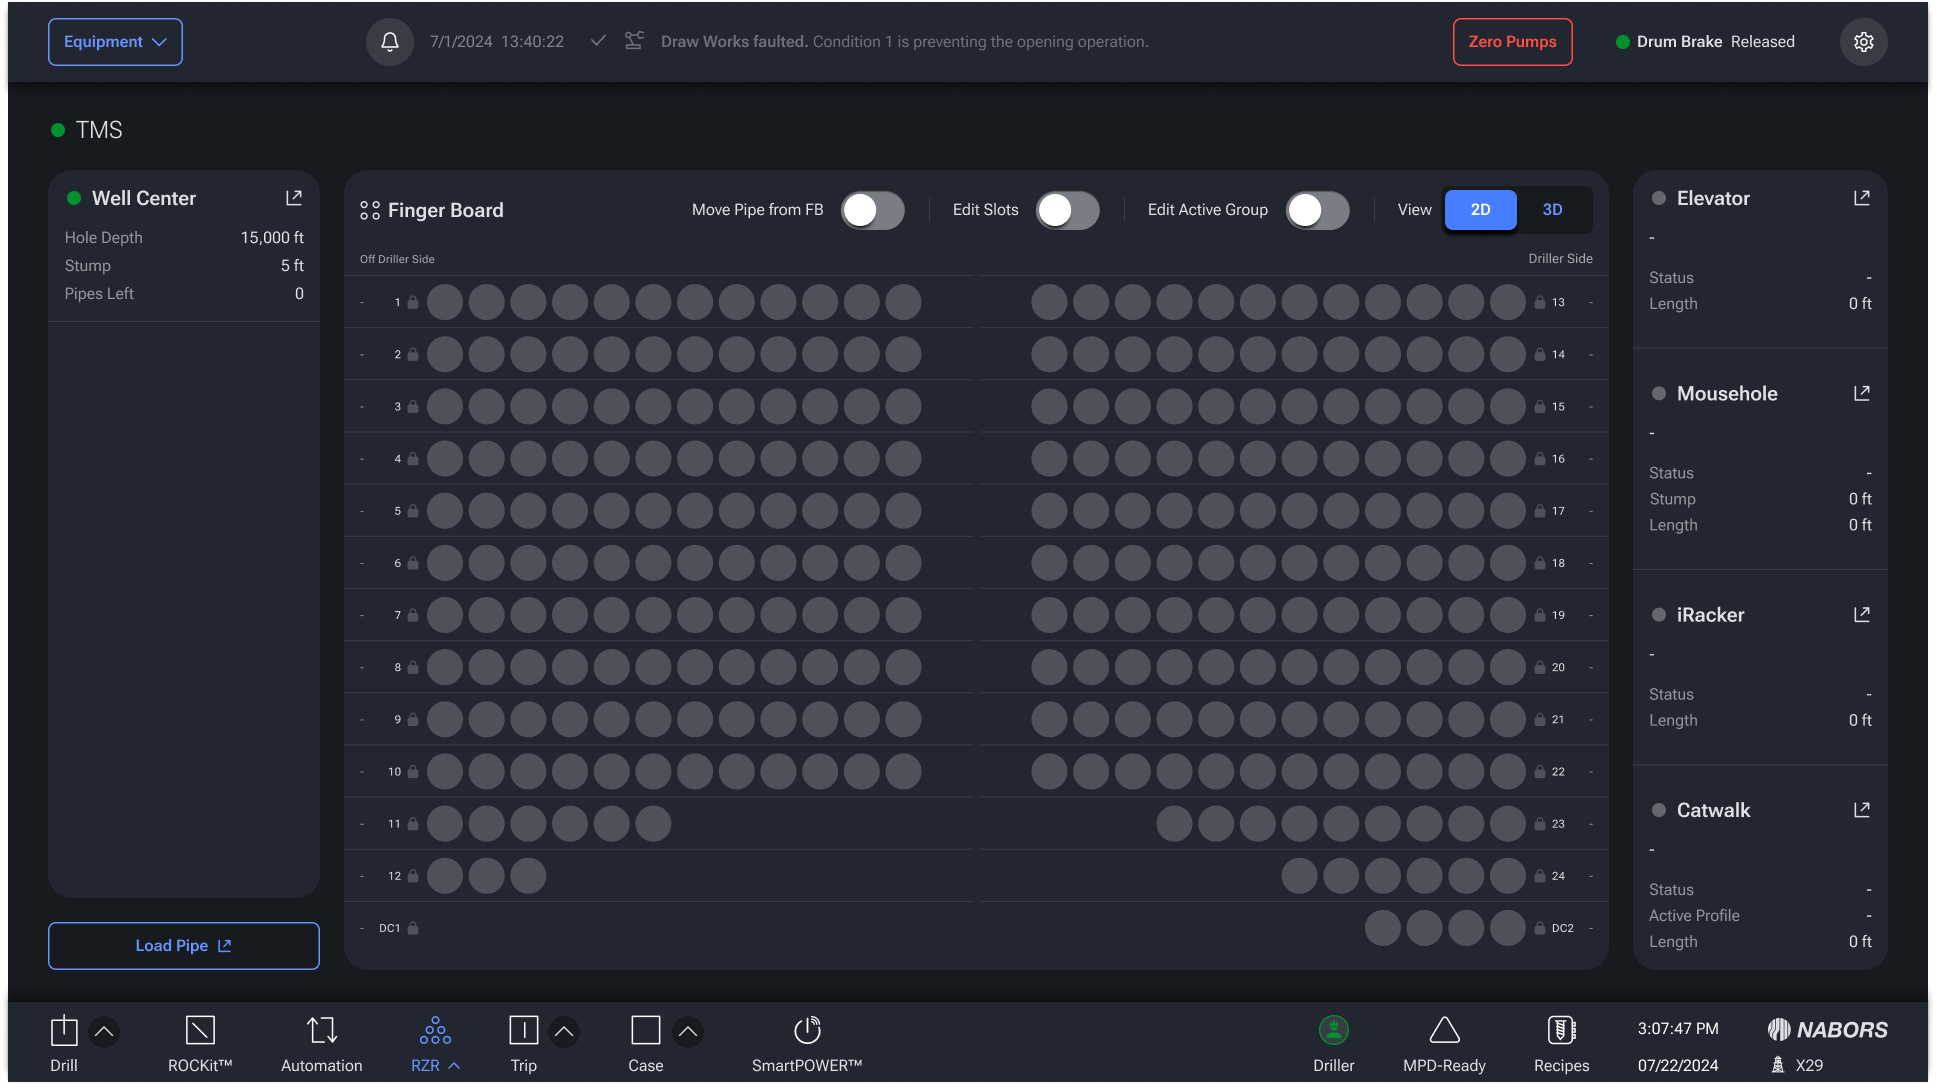Click the Stump value 5 ft in Well Center
Viewport: 1936px width, 1084px height.
click(x=292, y=266)
